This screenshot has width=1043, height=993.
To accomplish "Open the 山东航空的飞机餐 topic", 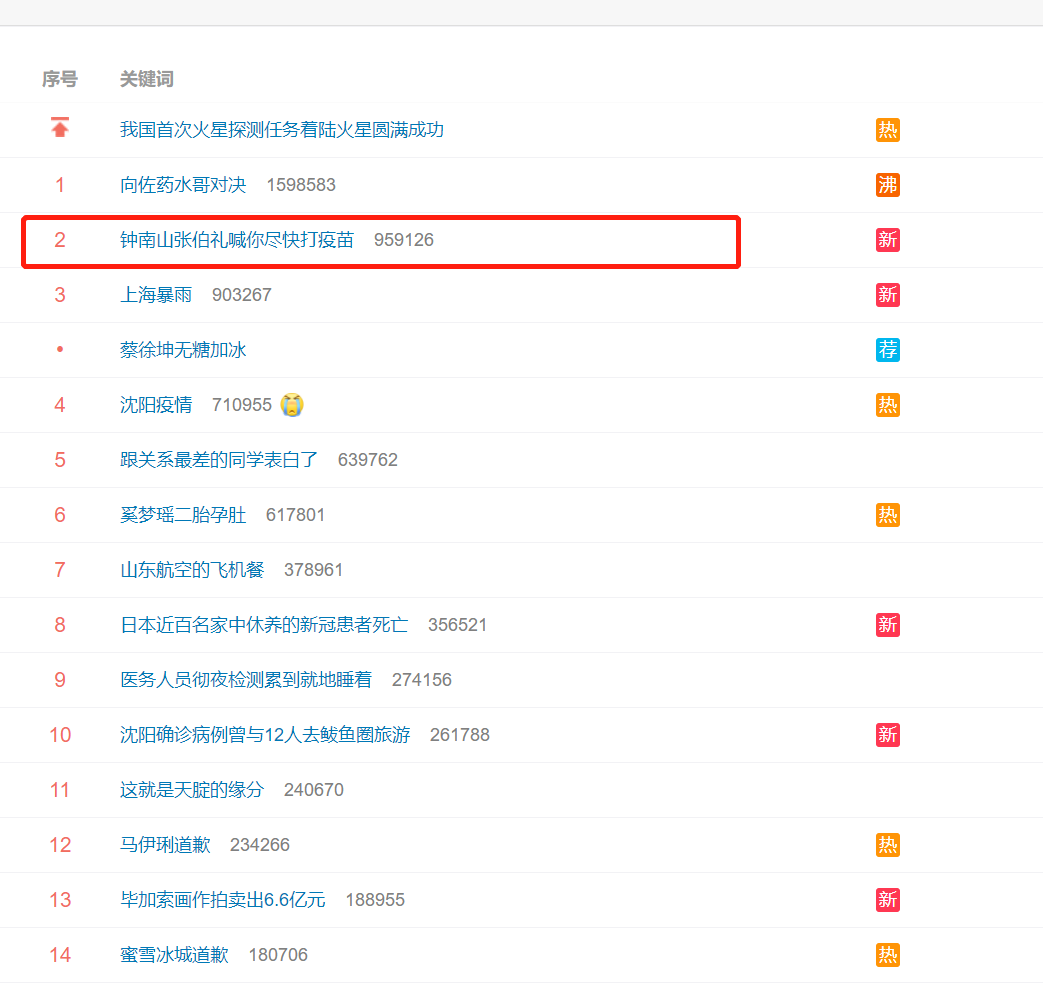I will (192, 570).
